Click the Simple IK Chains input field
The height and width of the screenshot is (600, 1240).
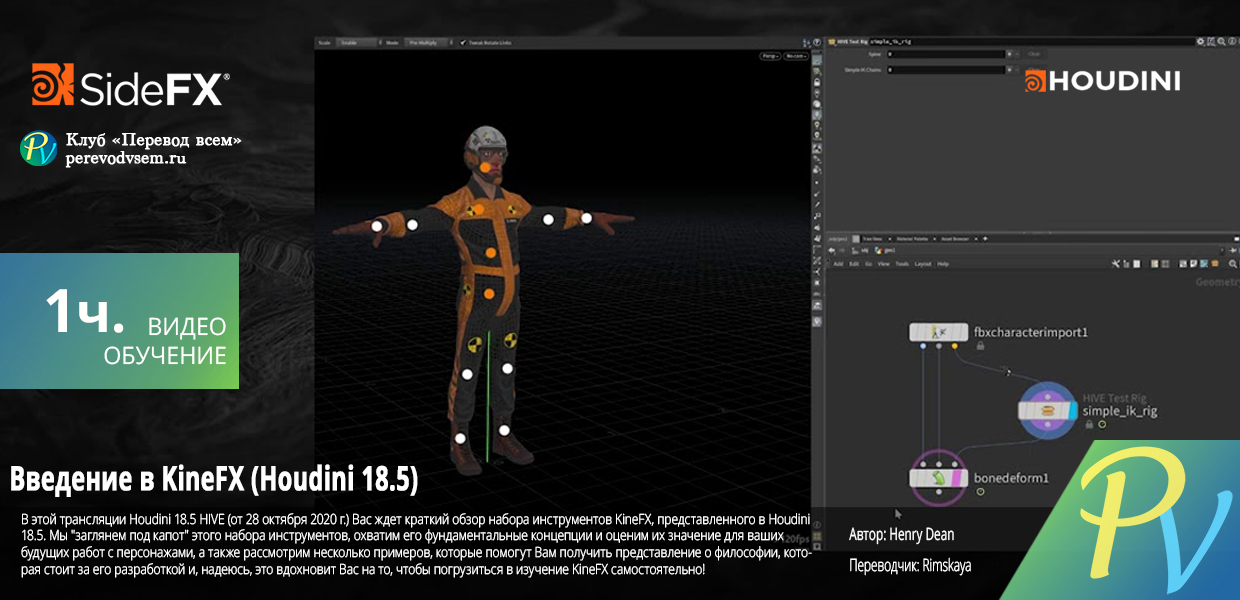click(x=945, y=70)
